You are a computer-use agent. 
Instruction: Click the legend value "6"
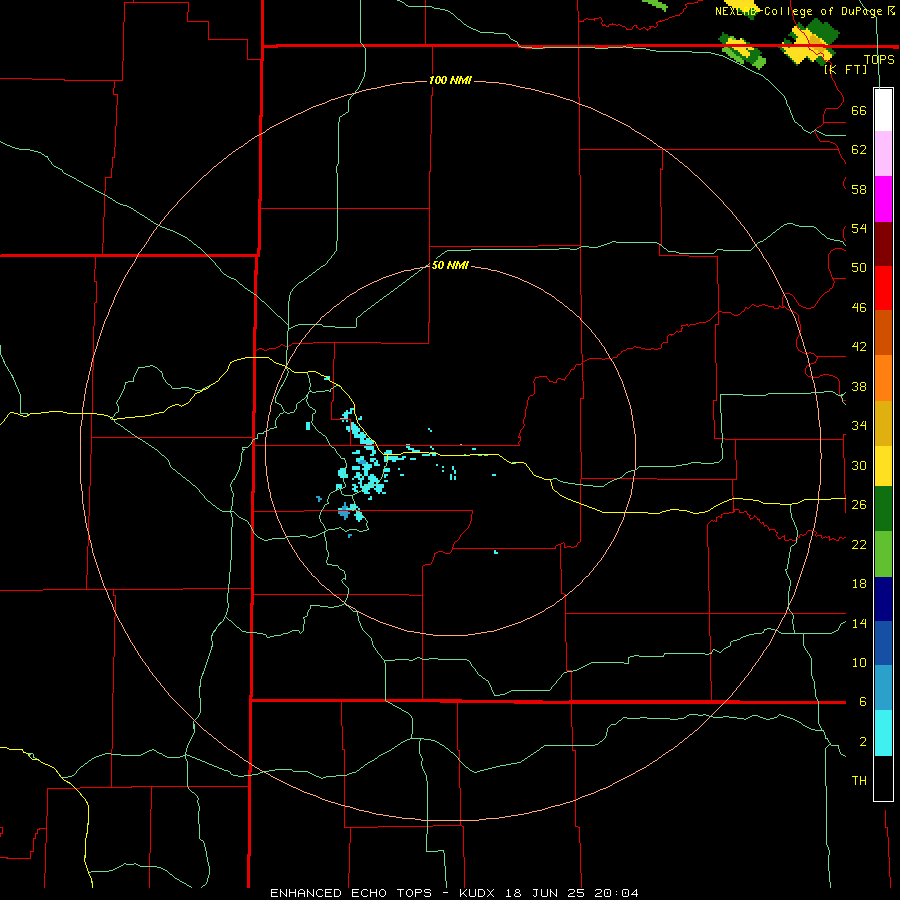[x=862, y=702]
